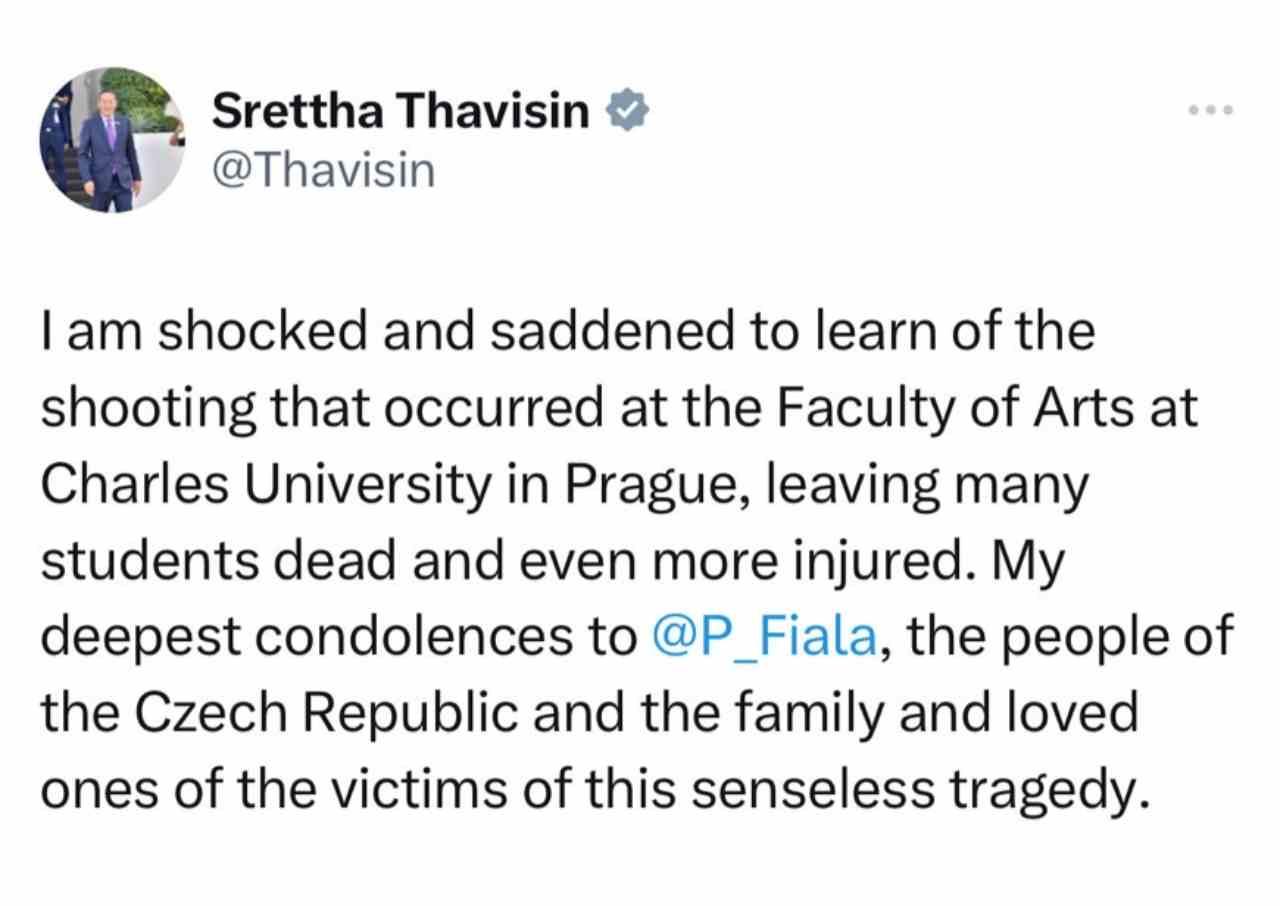
Task: Open the @P_Fiala mention link
Action: [x=764, y=637]
